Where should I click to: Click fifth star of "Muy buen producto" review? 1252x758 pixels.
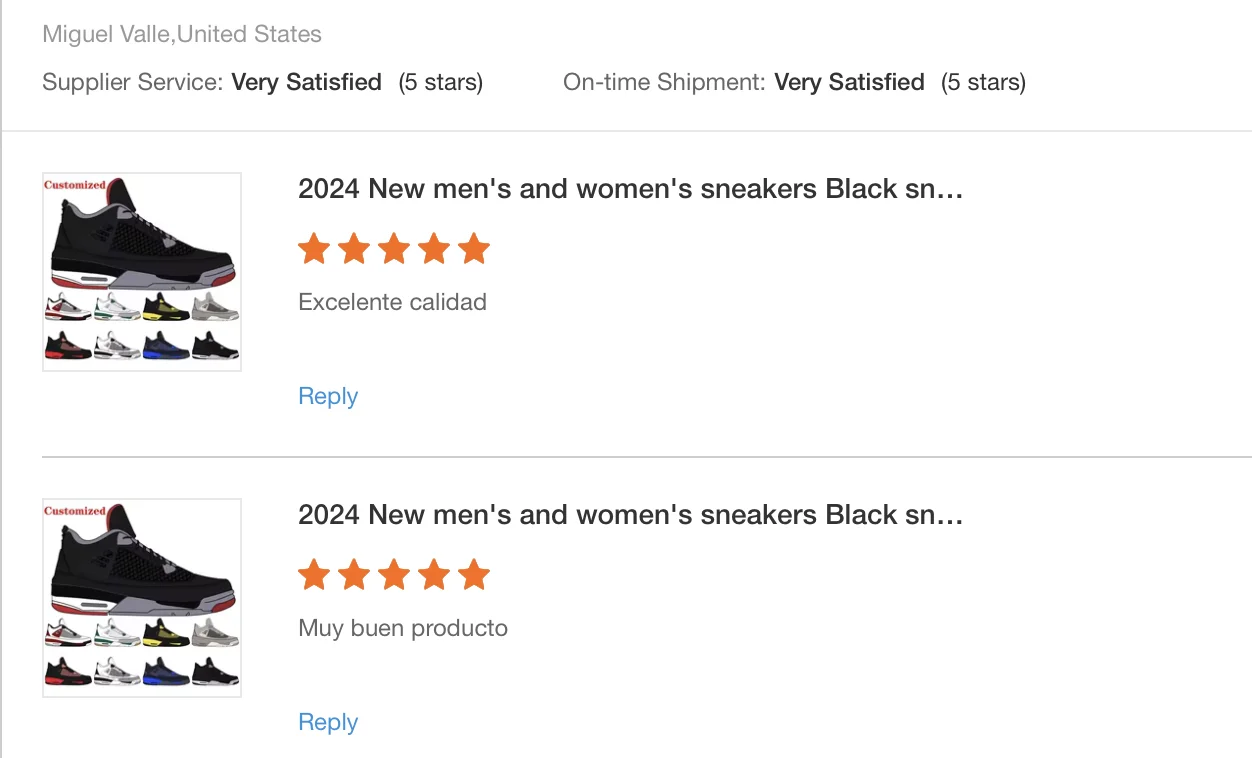coord(474,575)
